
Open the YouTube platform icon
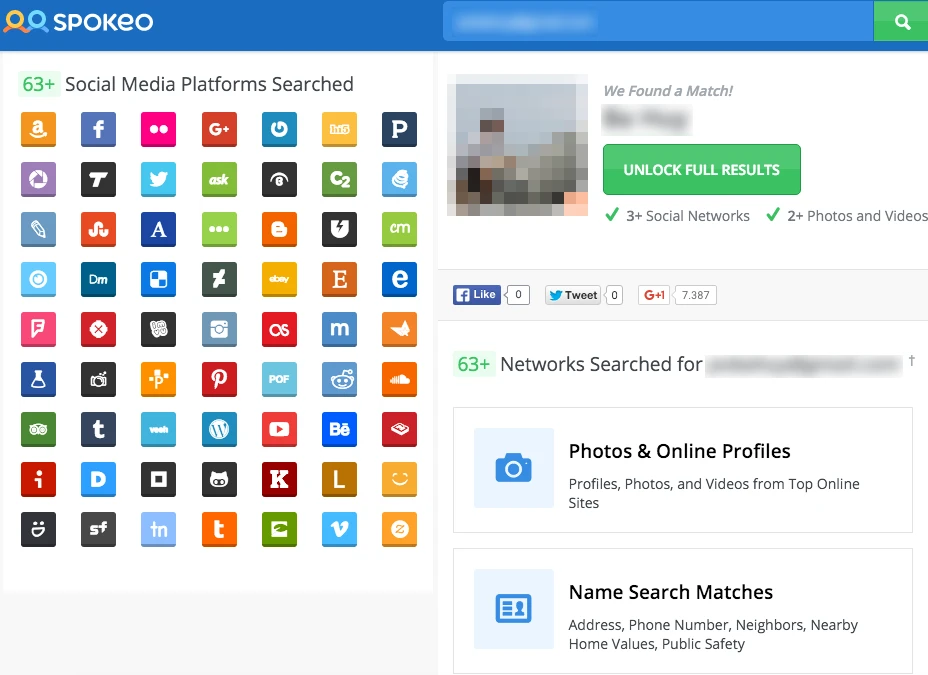coord(279,429)
